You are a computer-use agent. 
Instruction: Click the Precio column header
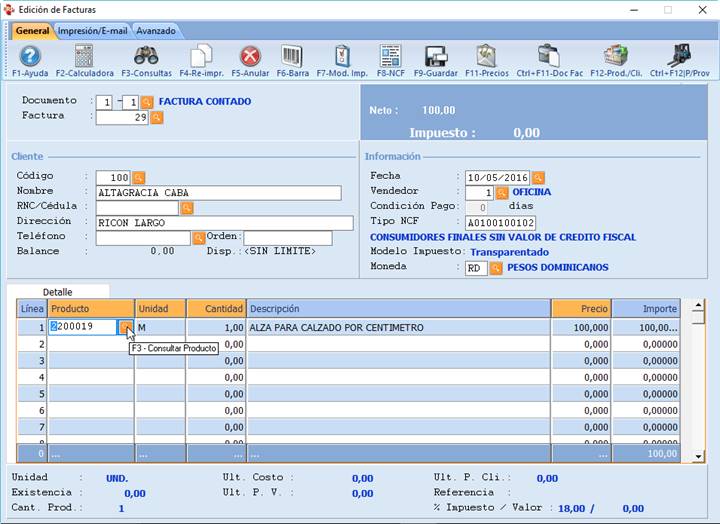click(581, 309)
